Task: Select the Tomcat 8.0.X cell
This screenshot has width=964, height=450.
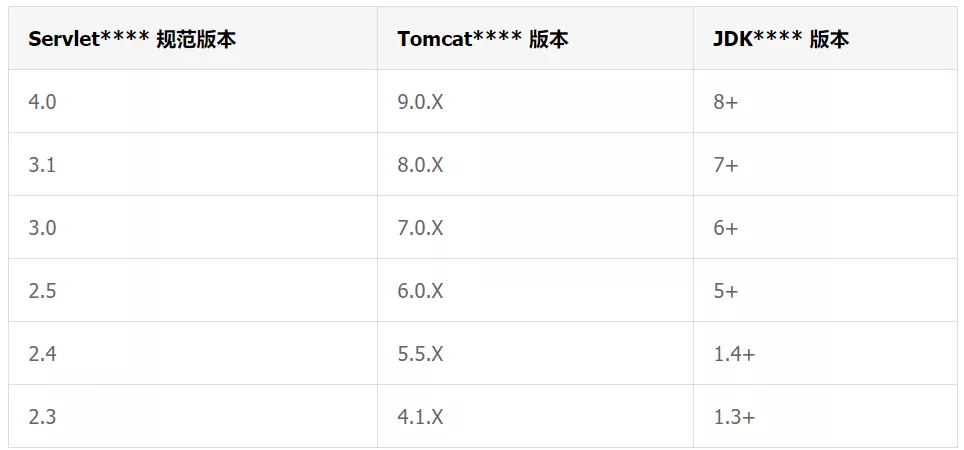Action: (535, 164)
